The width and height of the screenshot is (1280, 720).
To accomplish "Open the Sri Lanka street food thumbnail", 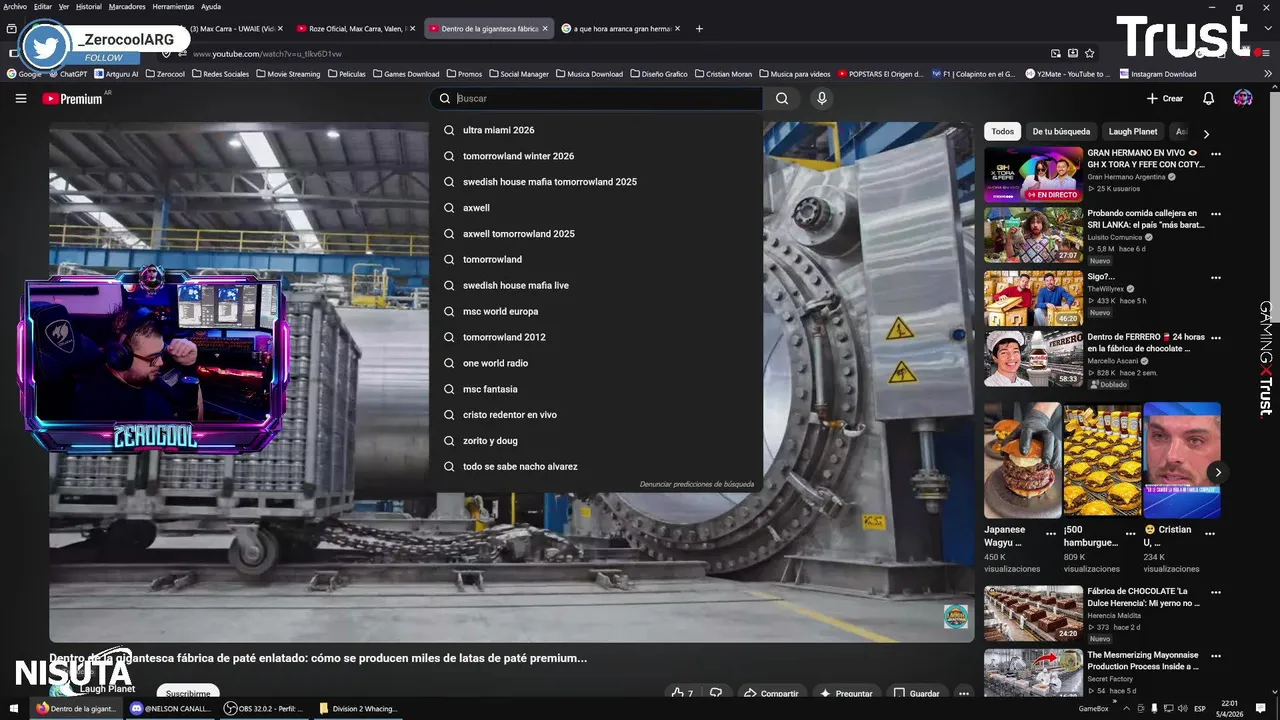I will (x=1033, y=235).
